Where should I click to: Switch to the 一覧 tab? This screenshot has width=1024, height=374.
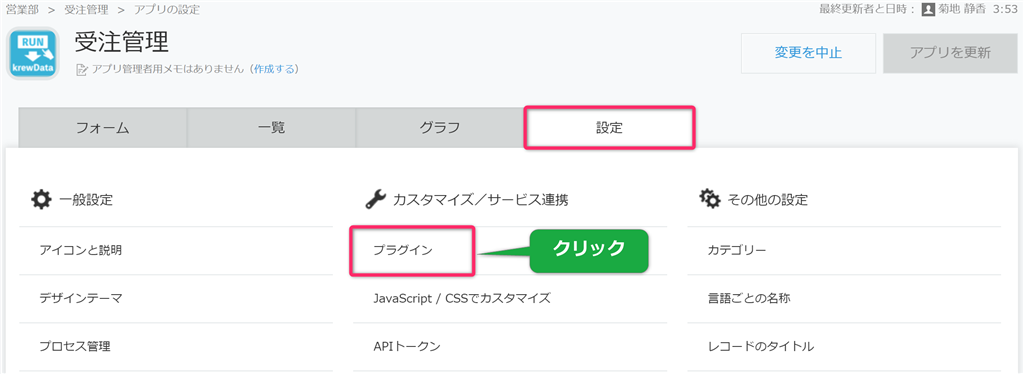click(272, 127)
